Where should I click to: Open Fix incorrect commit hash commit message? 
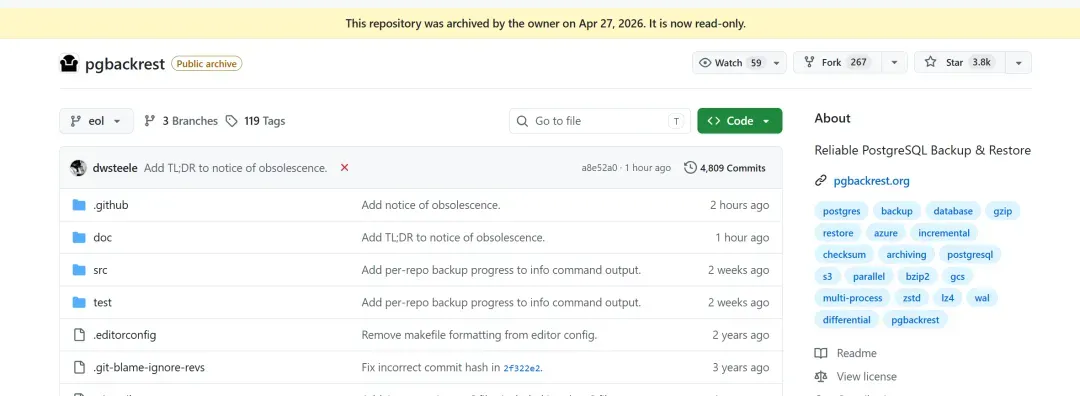point(430,368)
